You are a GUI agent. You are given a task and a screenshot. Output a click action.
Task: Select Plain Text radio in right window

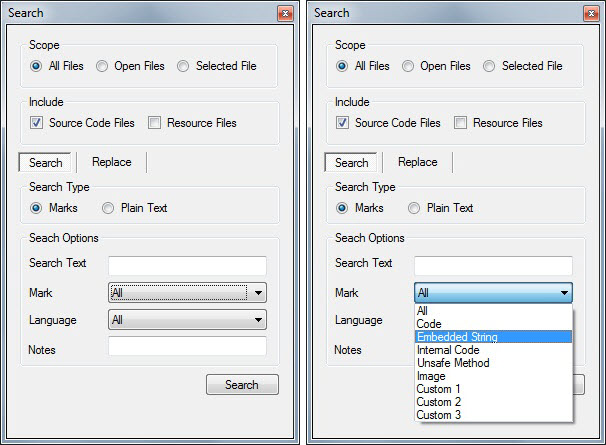[414, 208]
